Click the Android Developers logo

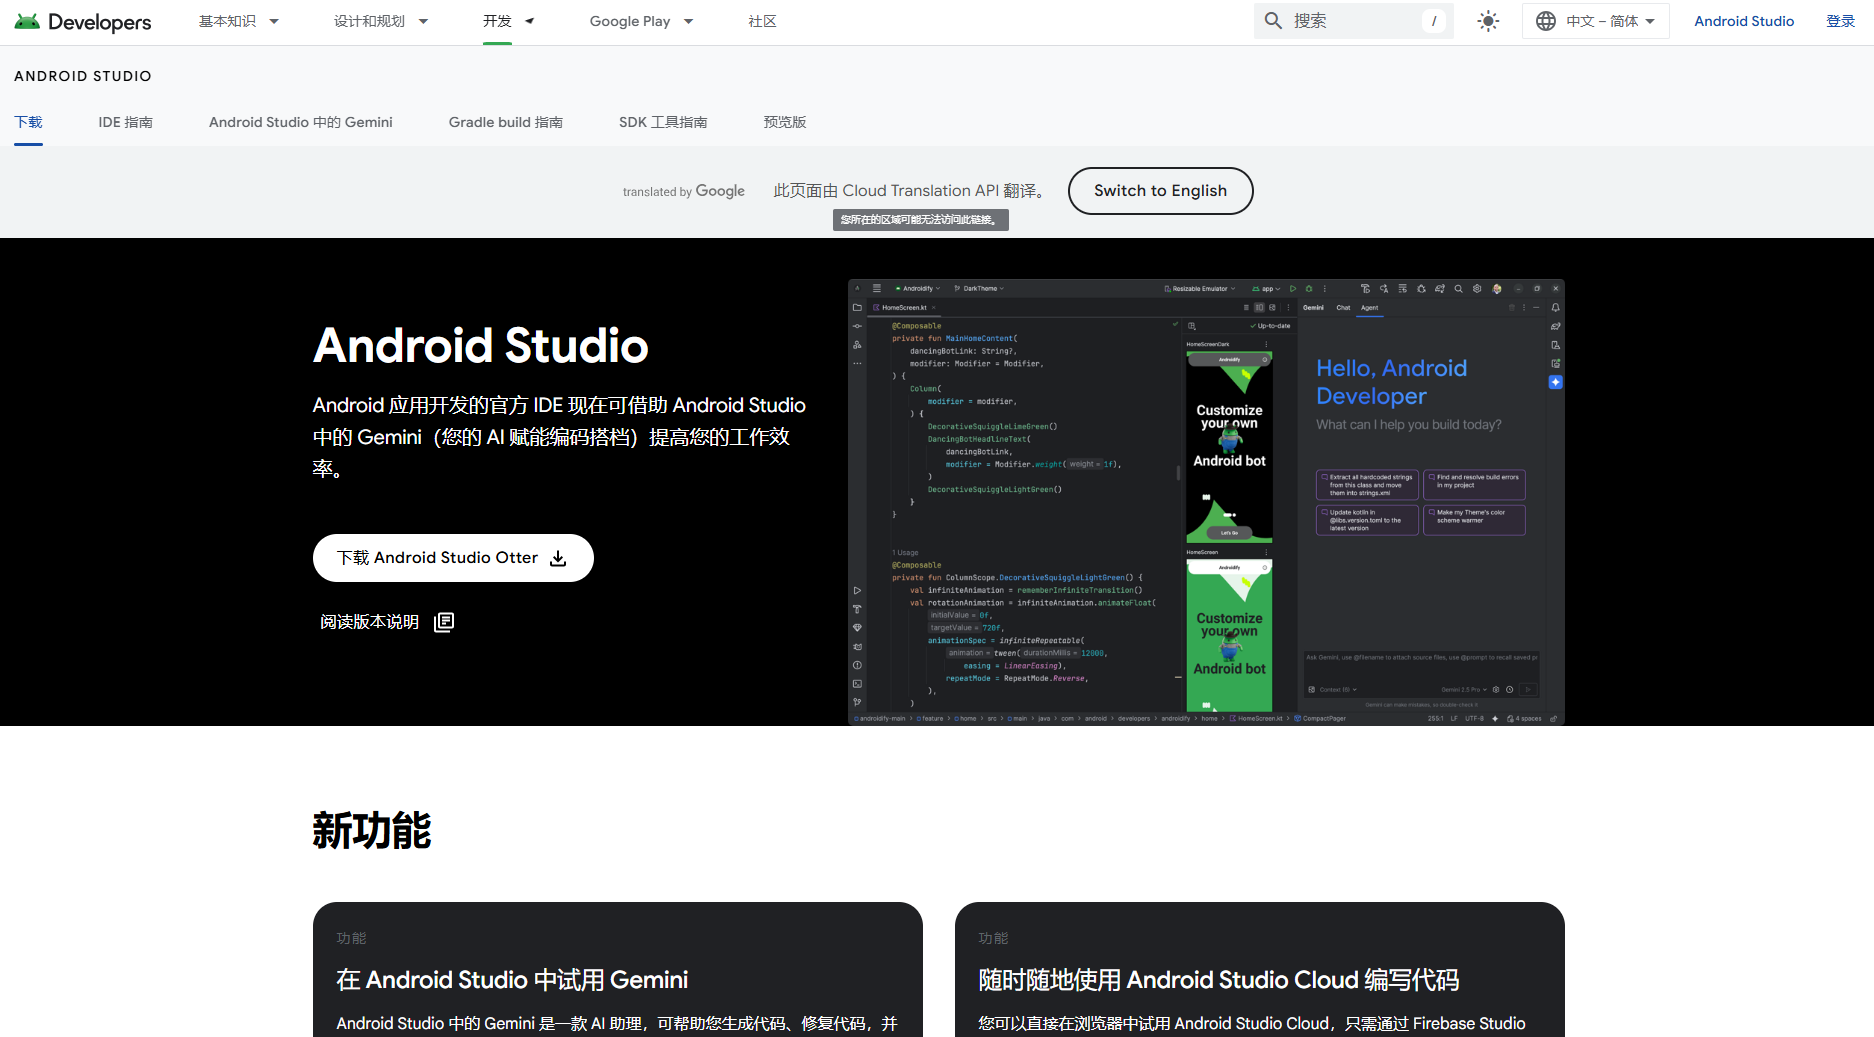pyautogui.click(x=83, y=21)
